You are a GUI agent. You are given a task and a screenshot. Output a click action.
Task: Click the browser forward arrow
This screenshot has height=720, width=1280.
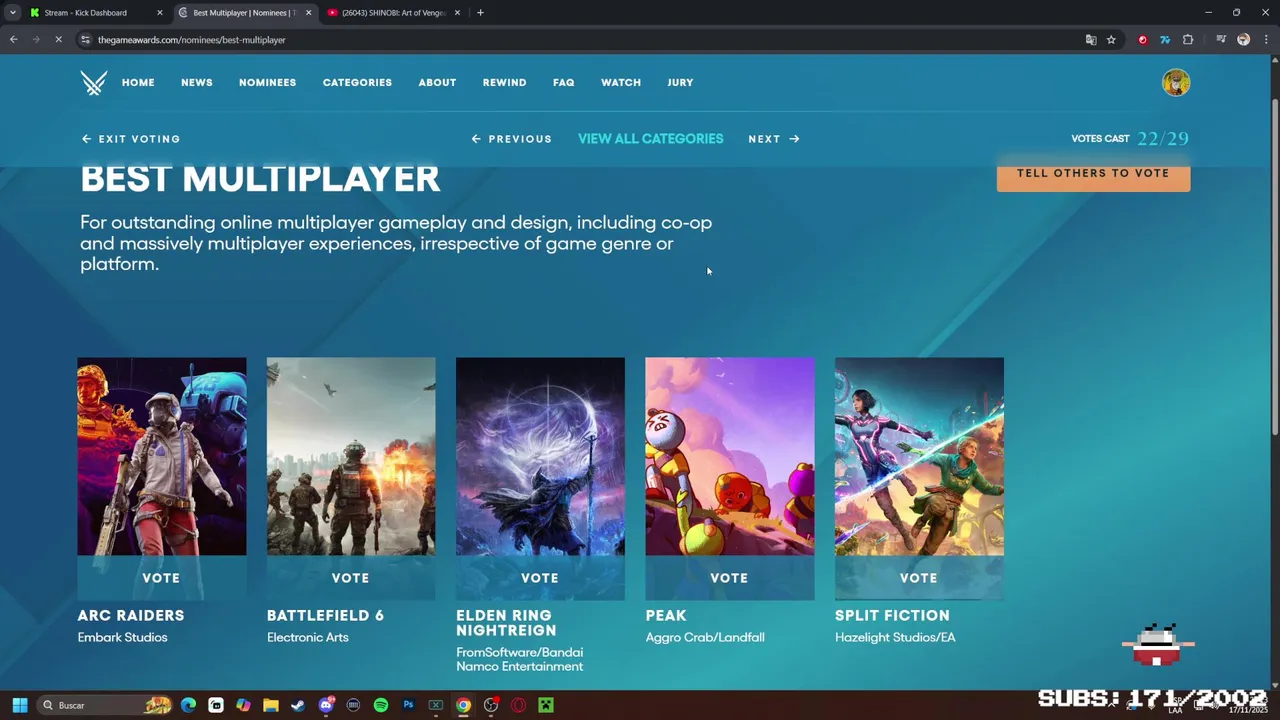(x=36, y=40)
